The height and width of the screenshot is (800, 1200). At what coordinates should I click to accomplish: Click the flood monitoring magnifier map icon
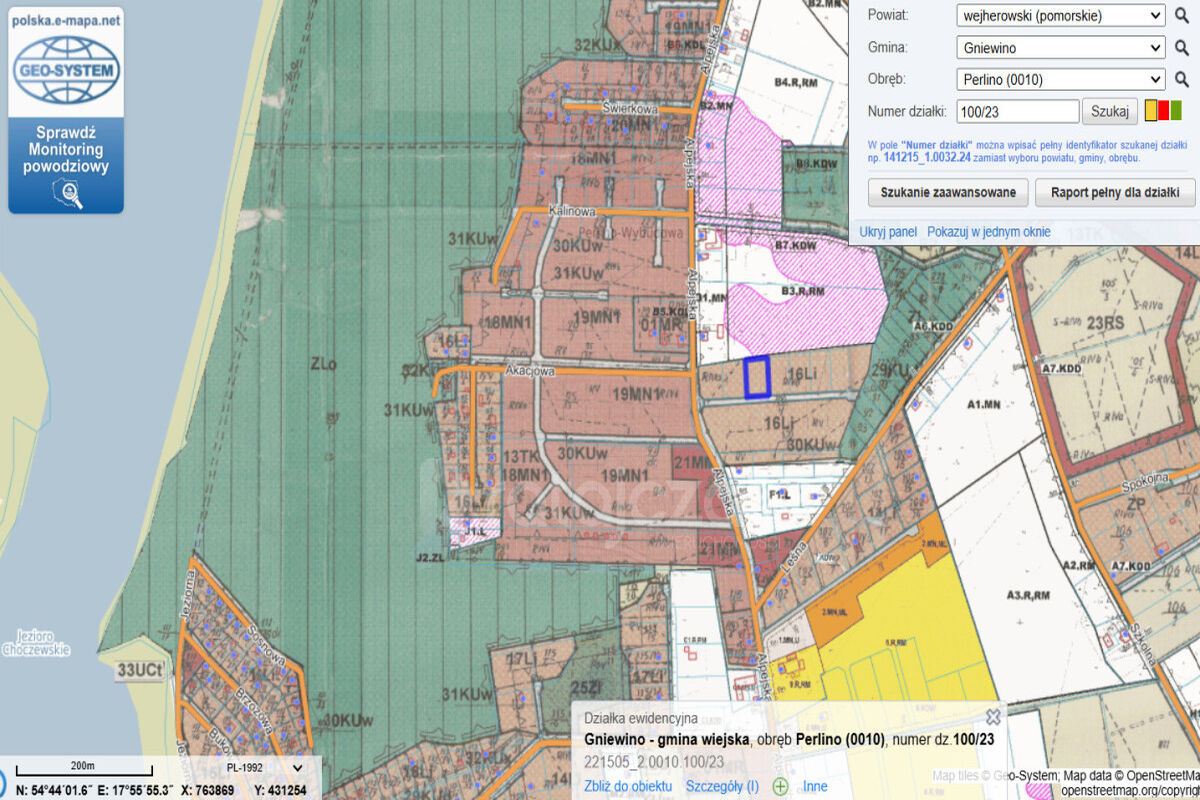coord(66,193)
